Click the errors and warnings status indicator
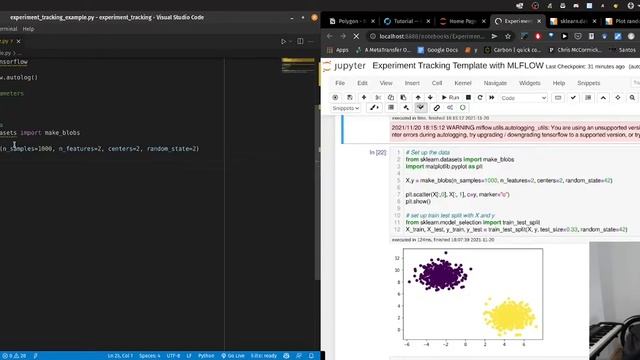This screenshot has height=360, width=640. [x=14, y=356]
